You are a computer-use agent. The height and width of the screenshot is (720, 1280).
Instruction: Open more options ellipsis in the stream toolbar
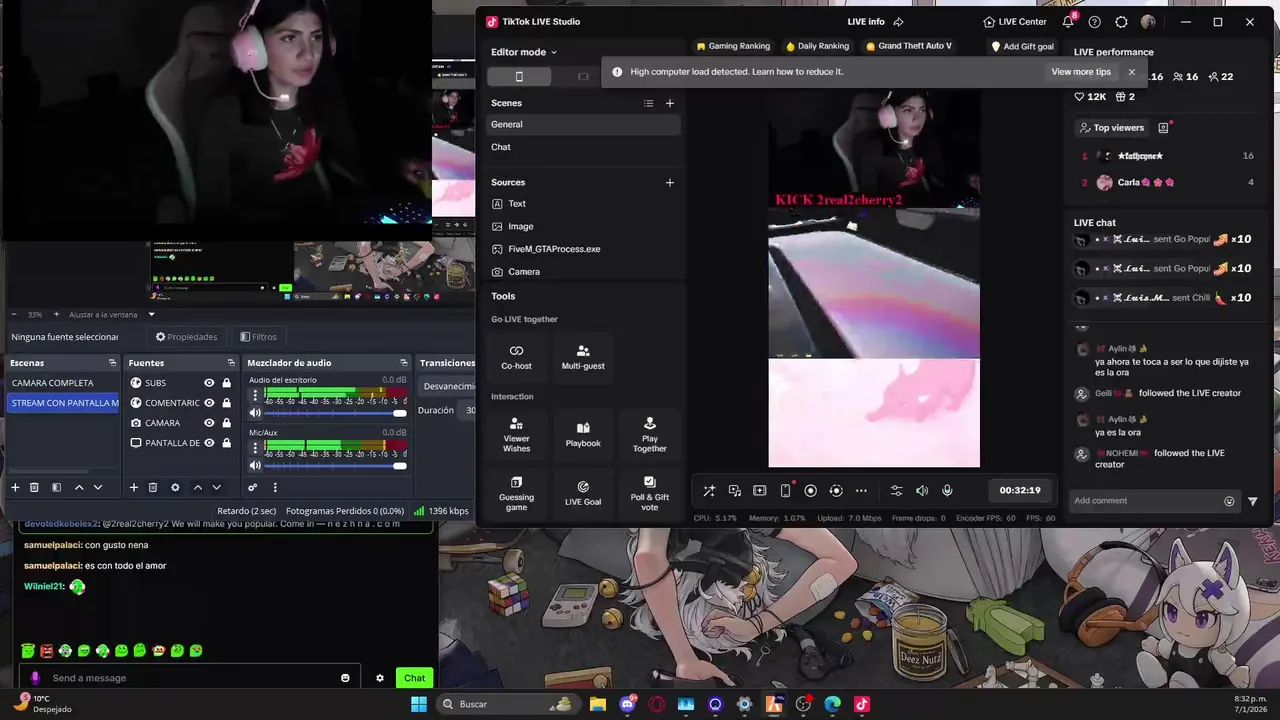(861, 490)
